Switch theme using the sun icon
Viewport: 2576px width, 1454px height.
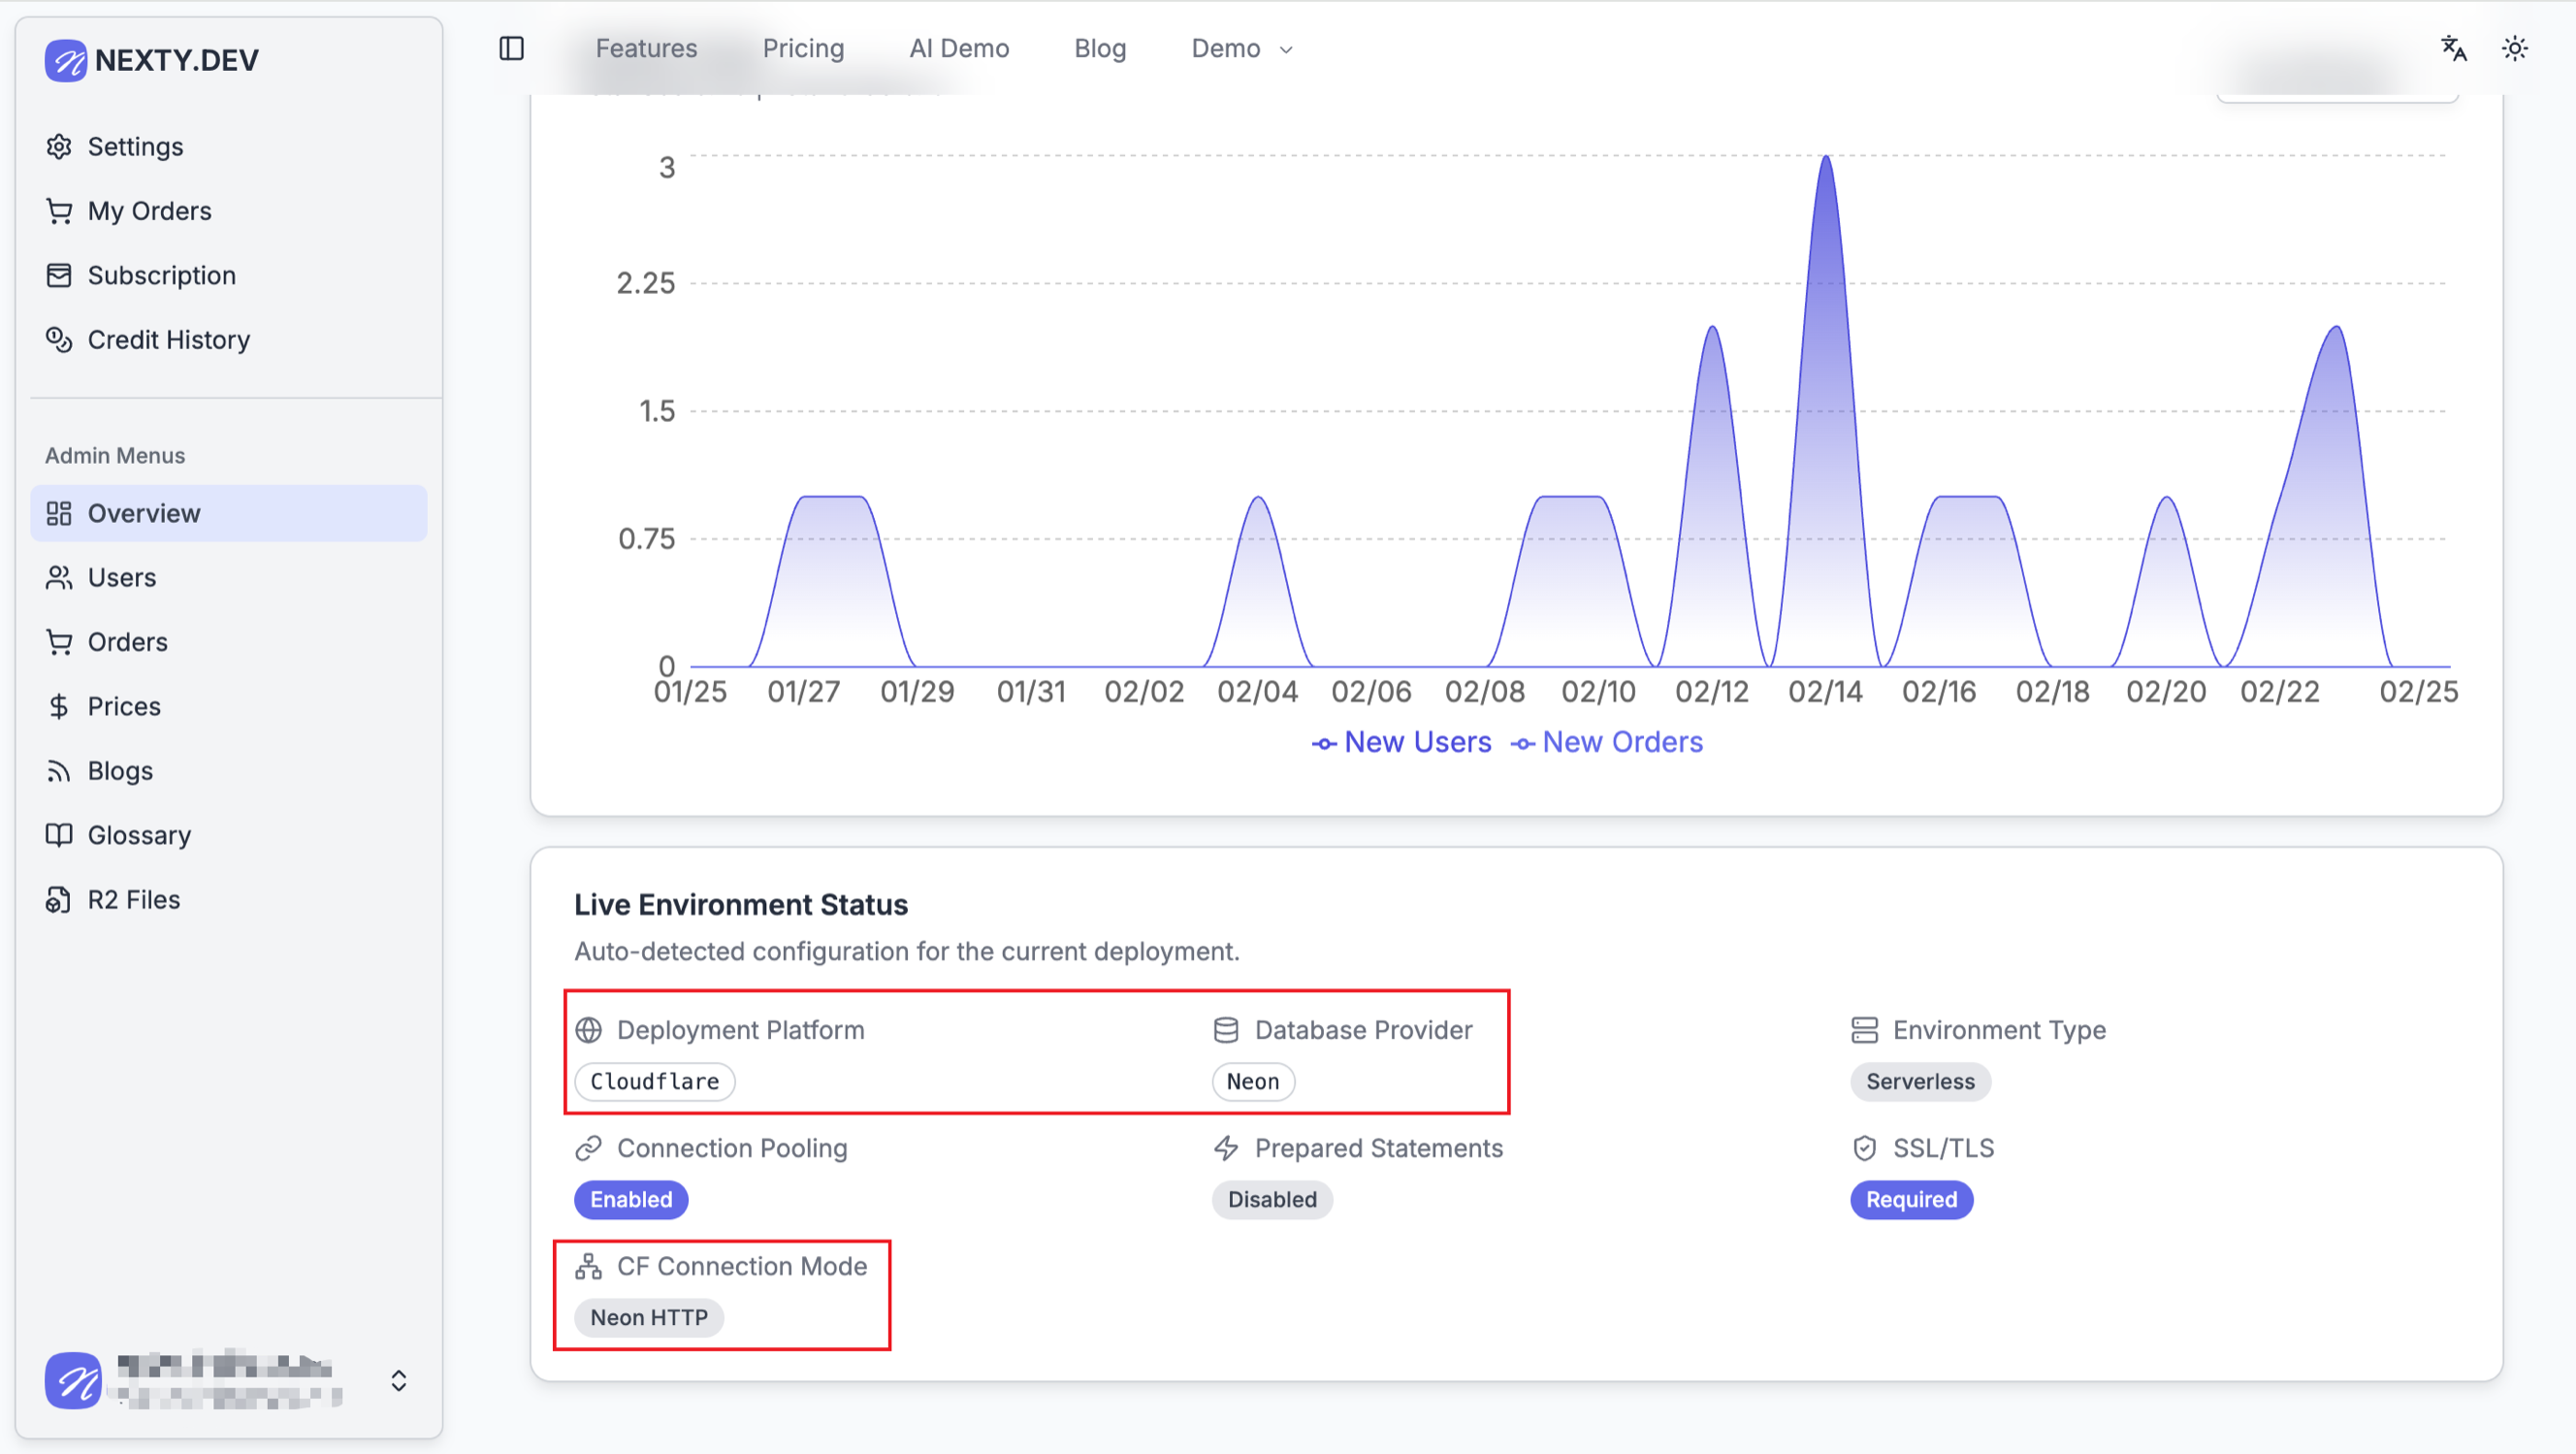point(2514,48)
